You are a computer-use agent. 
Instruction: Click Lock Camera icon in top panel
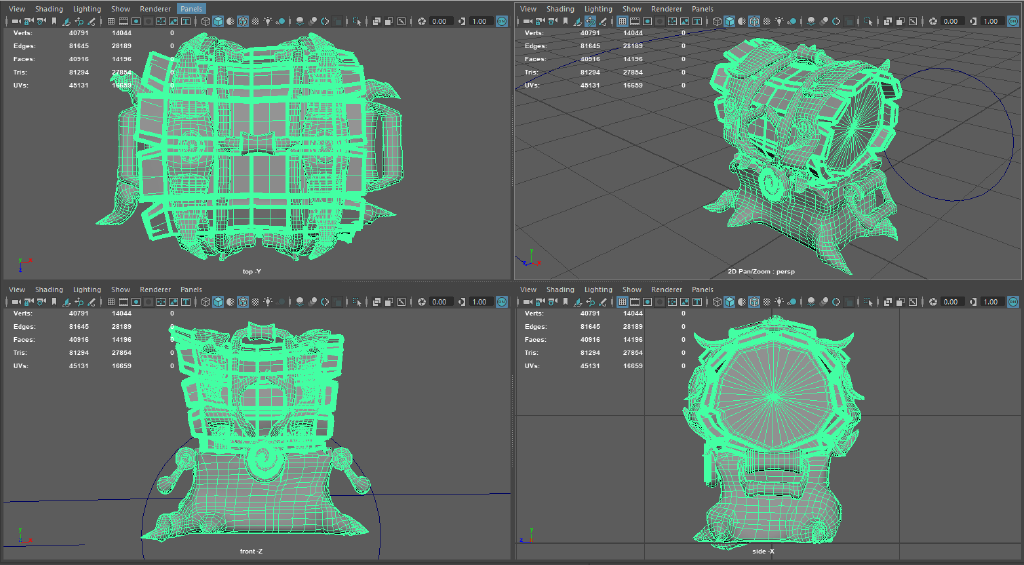(x=28, y=21)
